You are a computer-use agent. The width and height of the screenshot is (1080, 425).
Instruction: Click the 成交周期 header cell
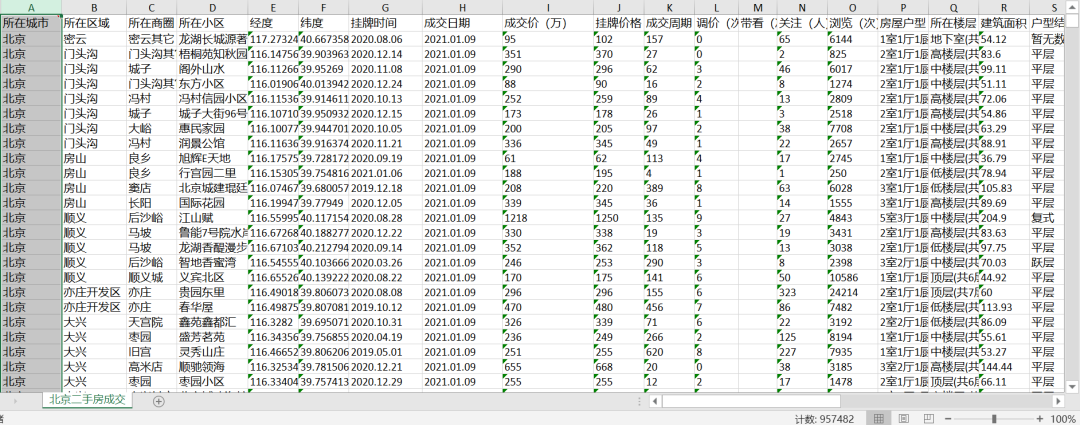coord(669,23)
